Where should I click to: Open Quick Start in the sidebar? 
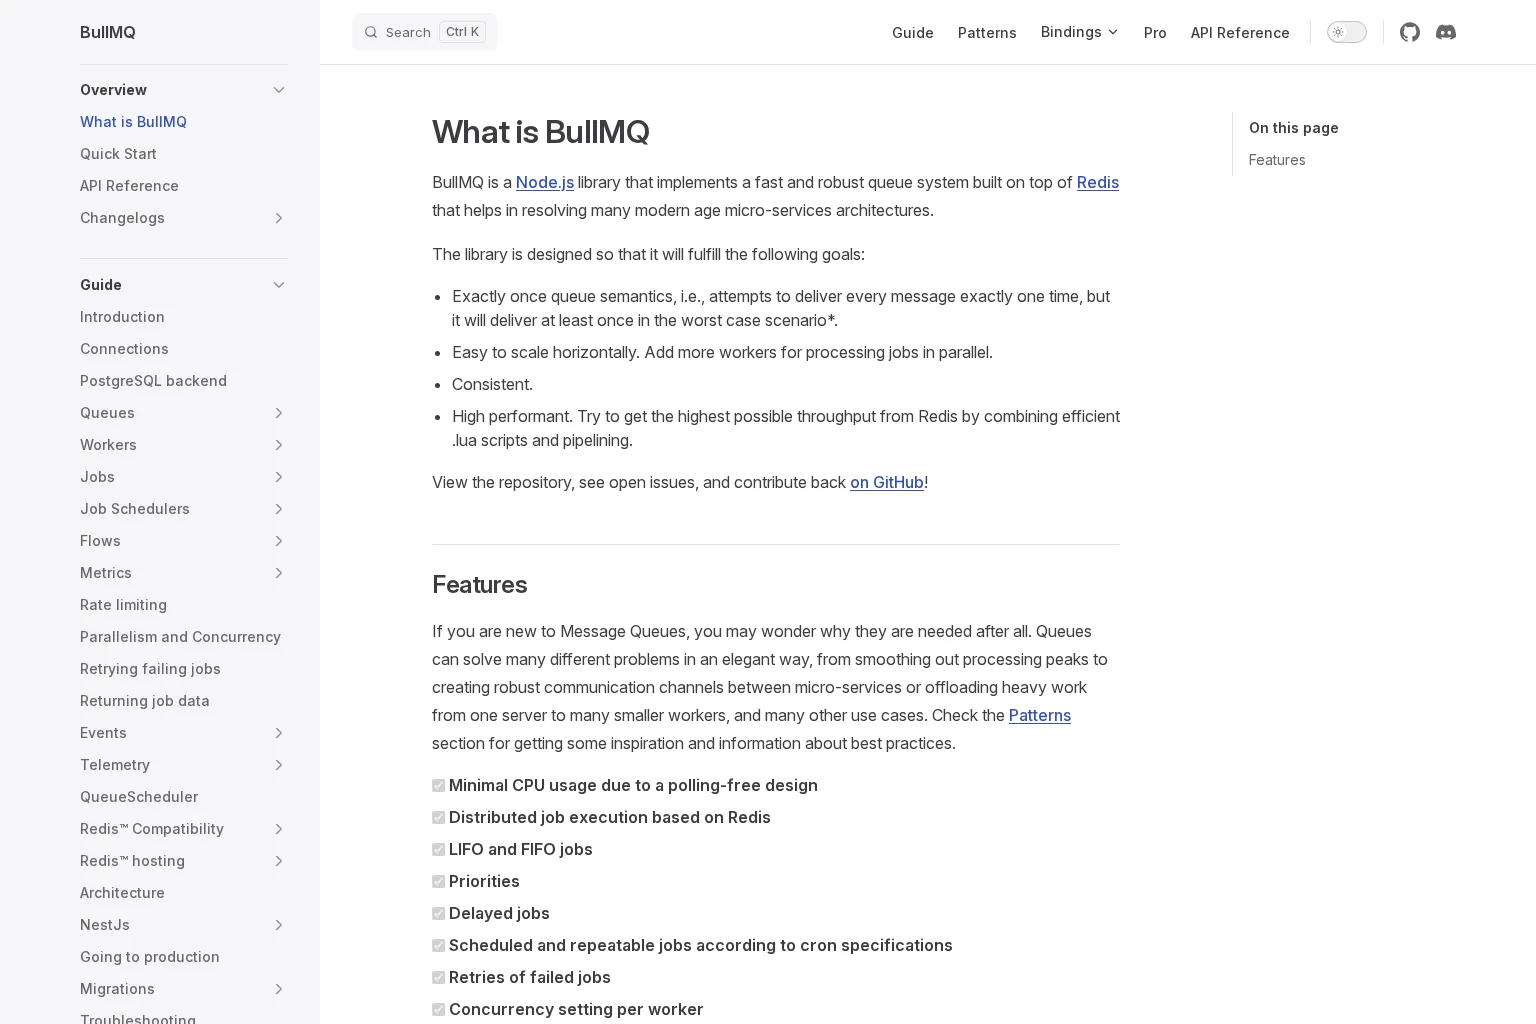tap(118, 154)
